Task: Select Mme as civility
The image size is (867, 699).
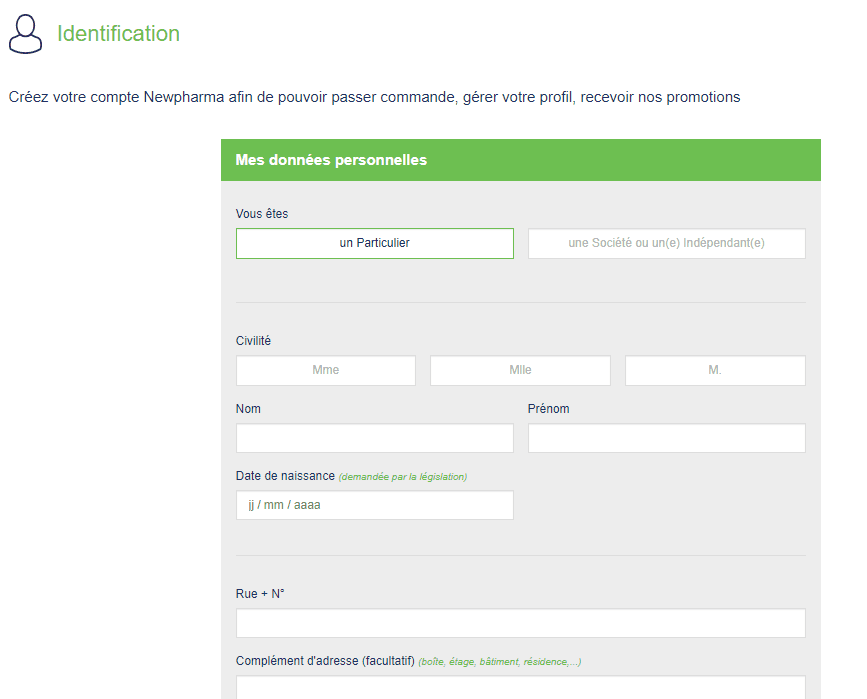Action: click(x=326, y=370)
